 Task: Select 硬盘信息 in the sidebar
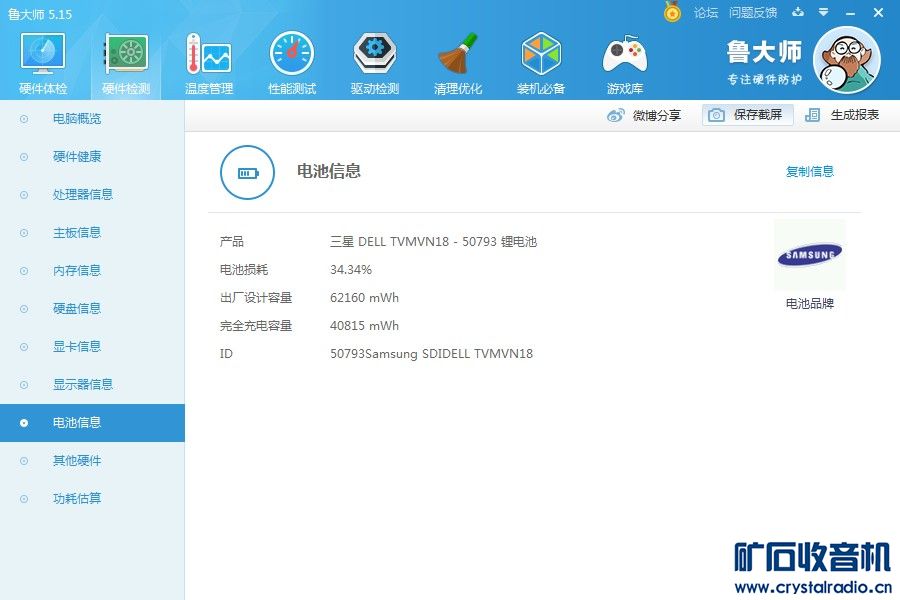[77, 308]
